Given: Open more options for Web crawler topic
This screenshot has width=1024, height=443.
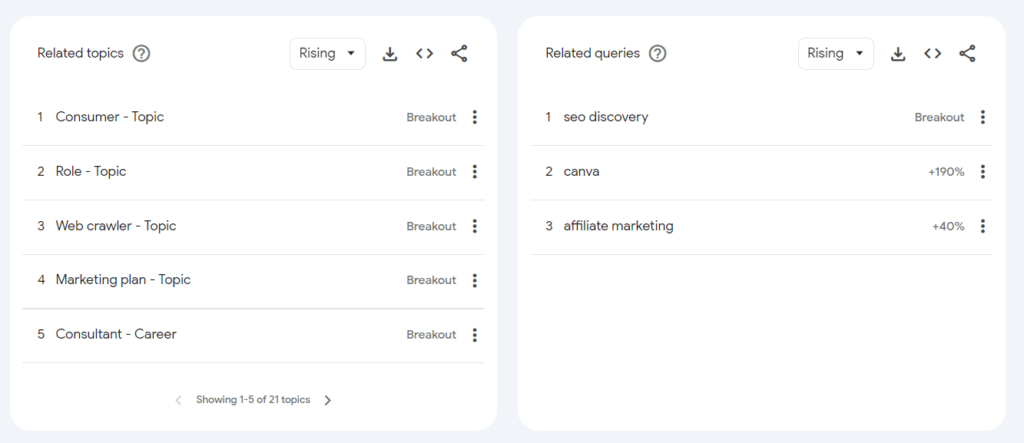Looking at the screenshot, I should (x=474, y=226).
